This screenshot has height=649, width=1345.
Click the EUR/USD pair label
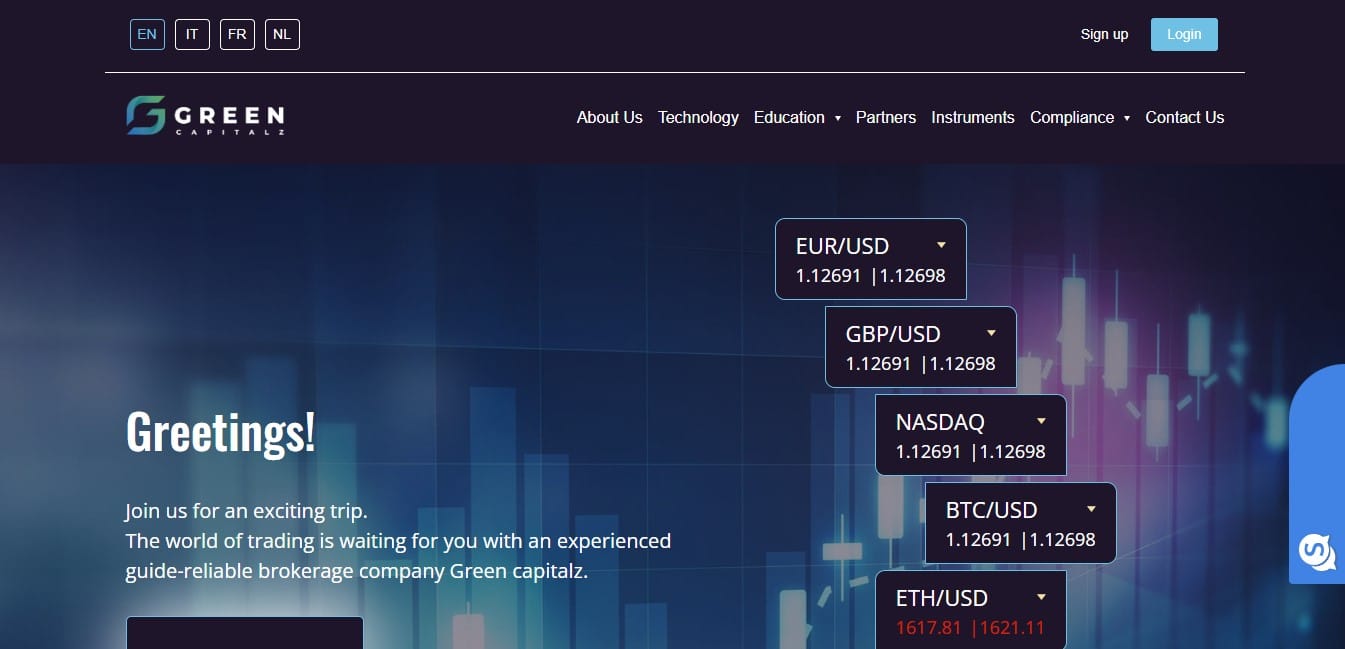tap(842, 246)
